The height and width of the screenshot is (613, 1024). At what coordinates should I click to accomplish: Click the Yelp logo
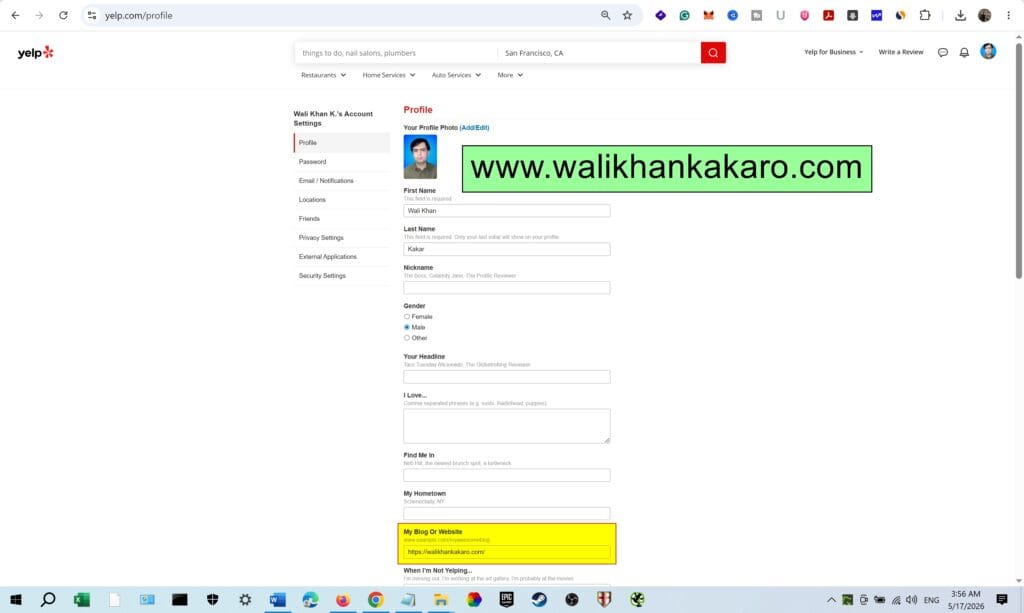tap(35, 53)
